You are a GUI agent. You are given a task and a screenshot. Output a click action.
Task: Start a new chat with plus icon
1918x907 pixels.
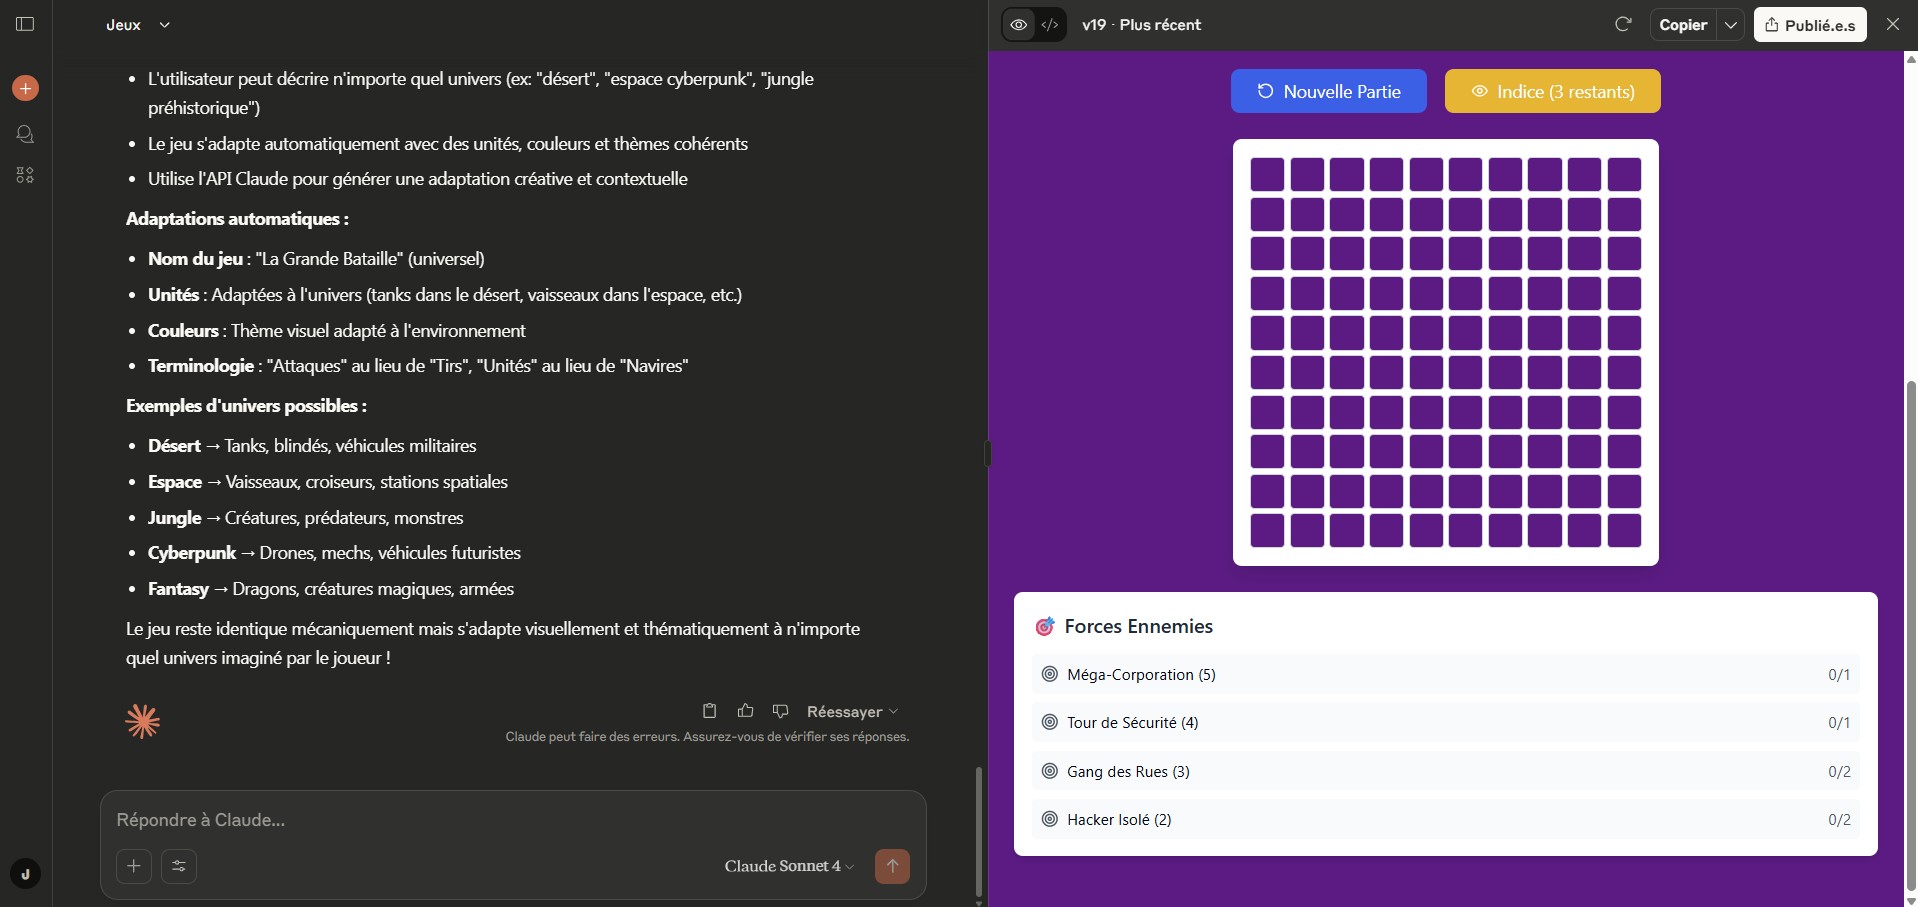tap(25, 88)
